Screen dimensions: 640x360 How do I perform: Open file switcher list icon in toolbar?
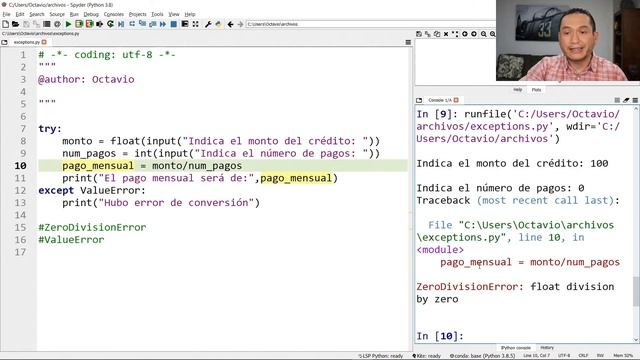[47, 24]
